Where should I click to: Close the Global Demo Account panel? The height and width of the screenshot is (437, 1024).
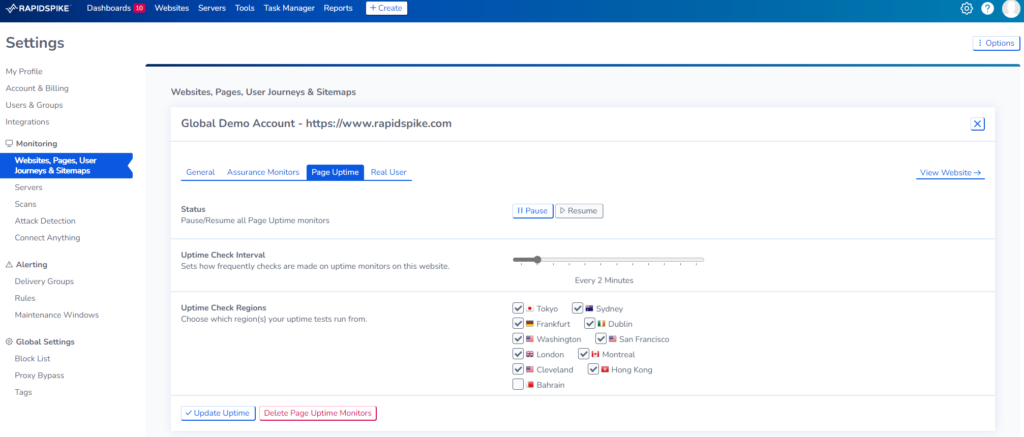(x=978, y=124)
